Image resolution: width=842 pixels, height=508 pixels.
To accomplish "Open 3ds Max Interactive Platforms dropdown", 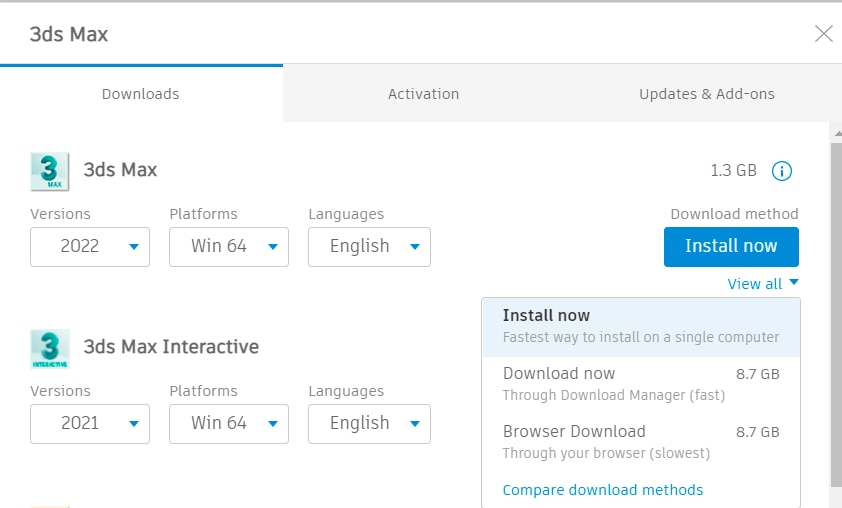I will pyautogui.click(x=229, y=424).
